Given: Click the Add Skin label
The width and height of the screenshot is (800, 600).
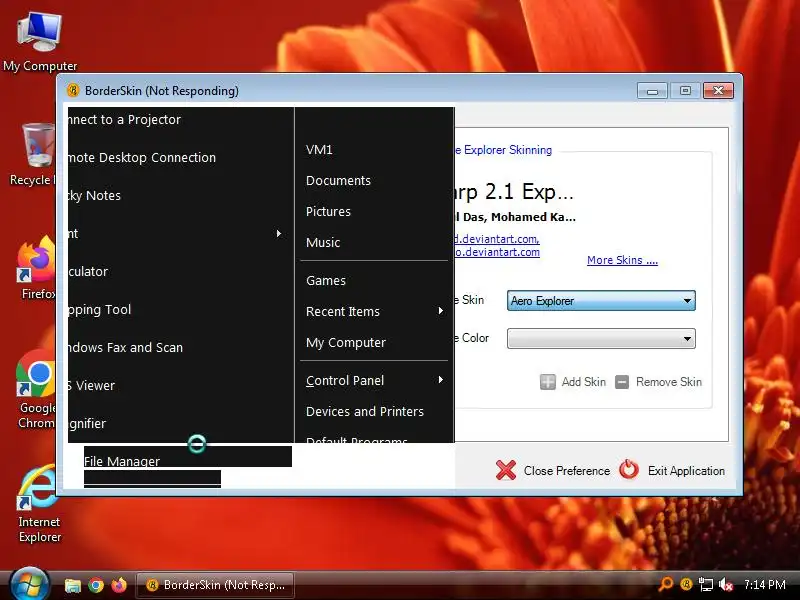Looking at the screenshot, I should click(584, 382).
